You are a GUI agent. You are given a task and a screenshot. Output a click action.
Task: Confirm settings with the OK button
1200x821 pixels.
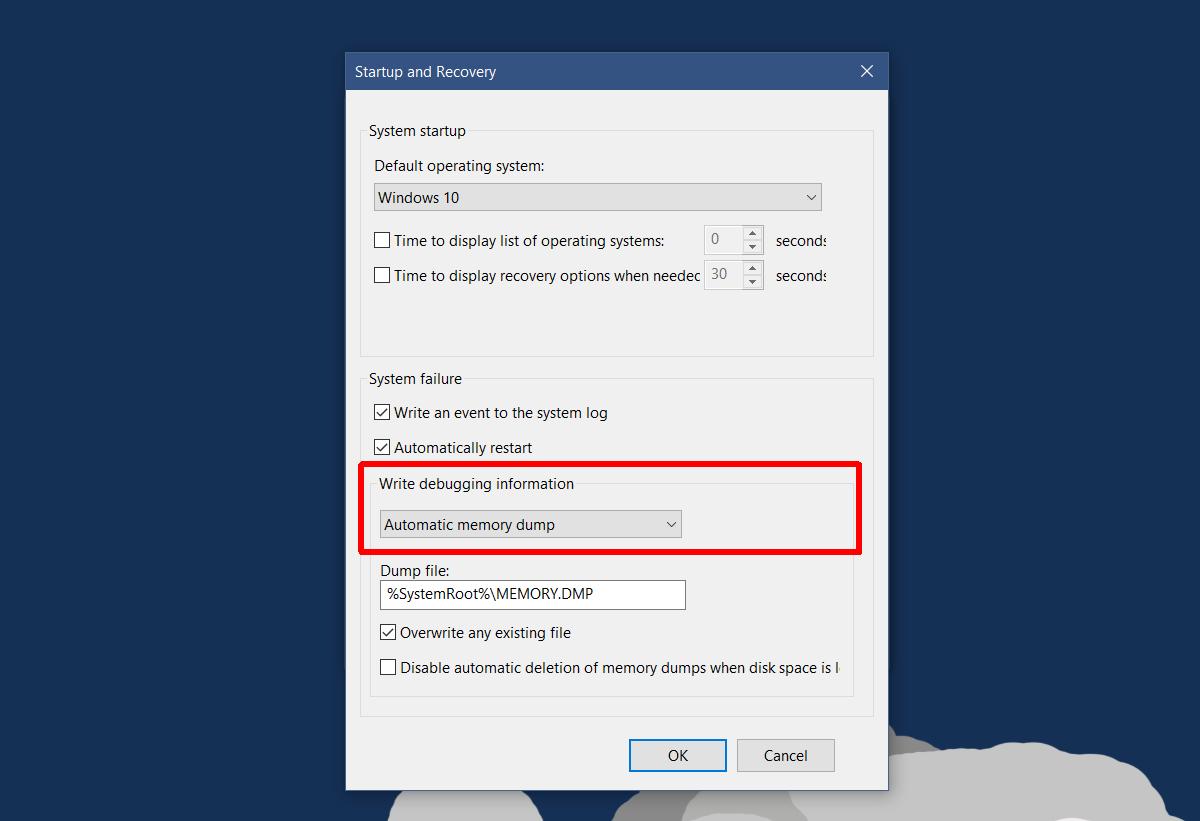pos(678,755)
